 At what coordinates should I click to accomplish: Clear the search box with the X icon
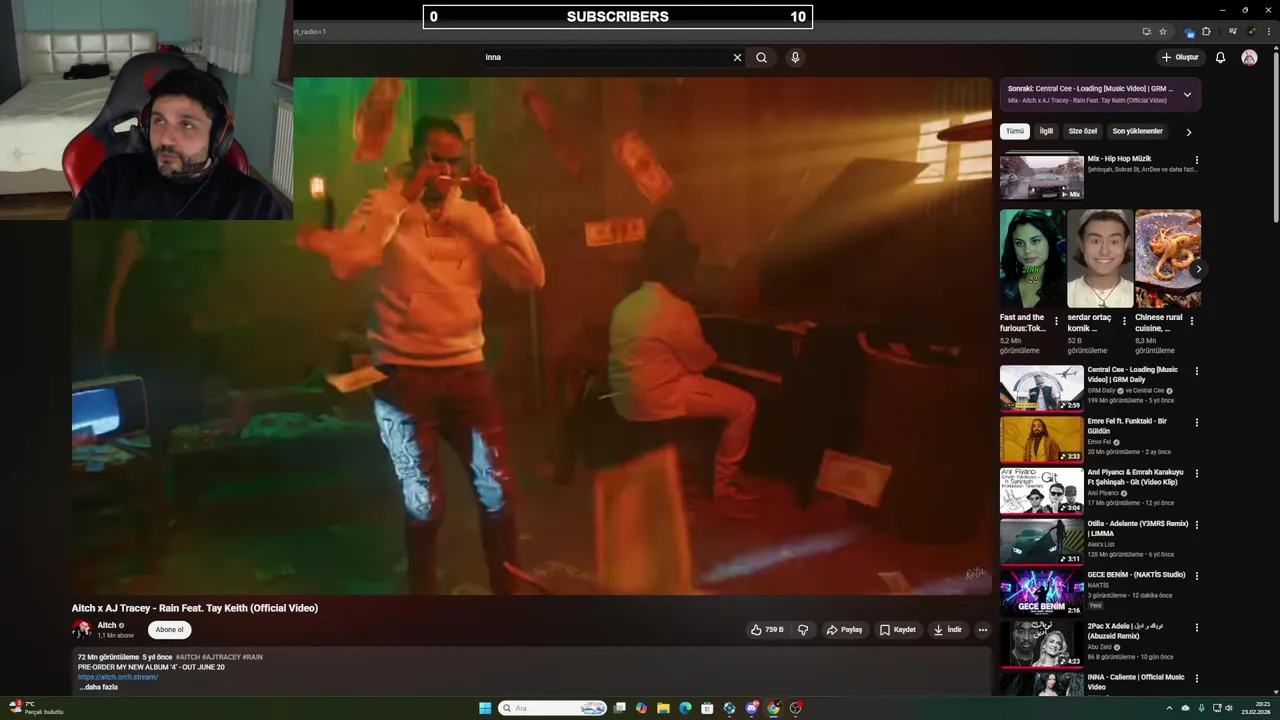click(737, 57)
